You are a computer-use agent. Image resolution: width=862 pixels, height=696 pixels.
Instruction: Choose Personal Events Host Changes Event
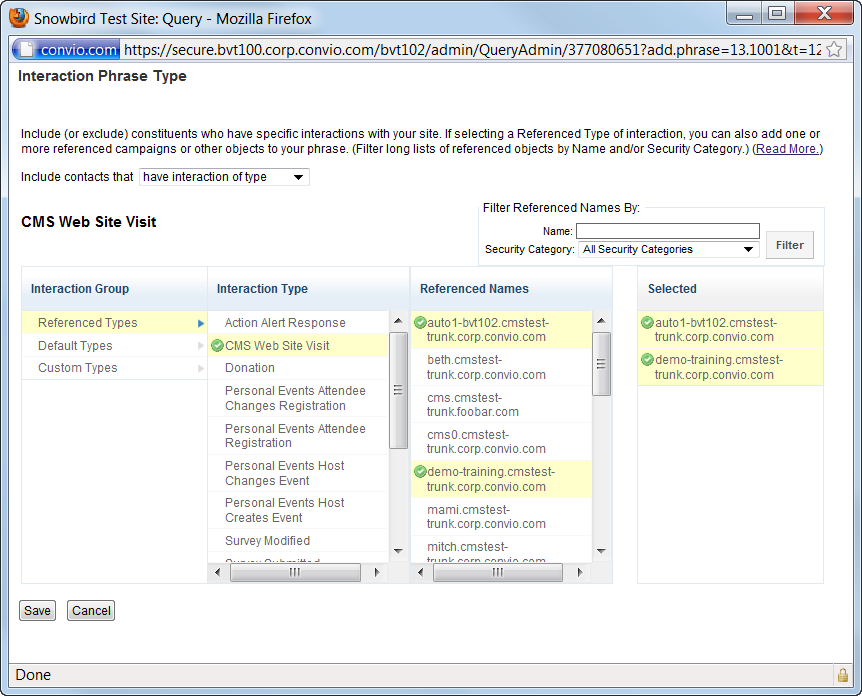pyautogui.click(x=298, y=473)
